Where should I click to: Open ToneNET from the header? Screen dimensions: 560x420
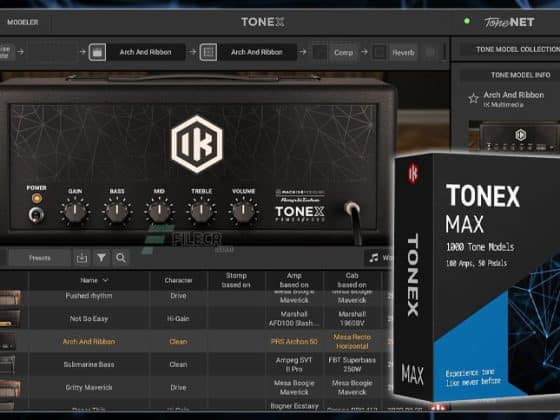click(x=509, y=22)
